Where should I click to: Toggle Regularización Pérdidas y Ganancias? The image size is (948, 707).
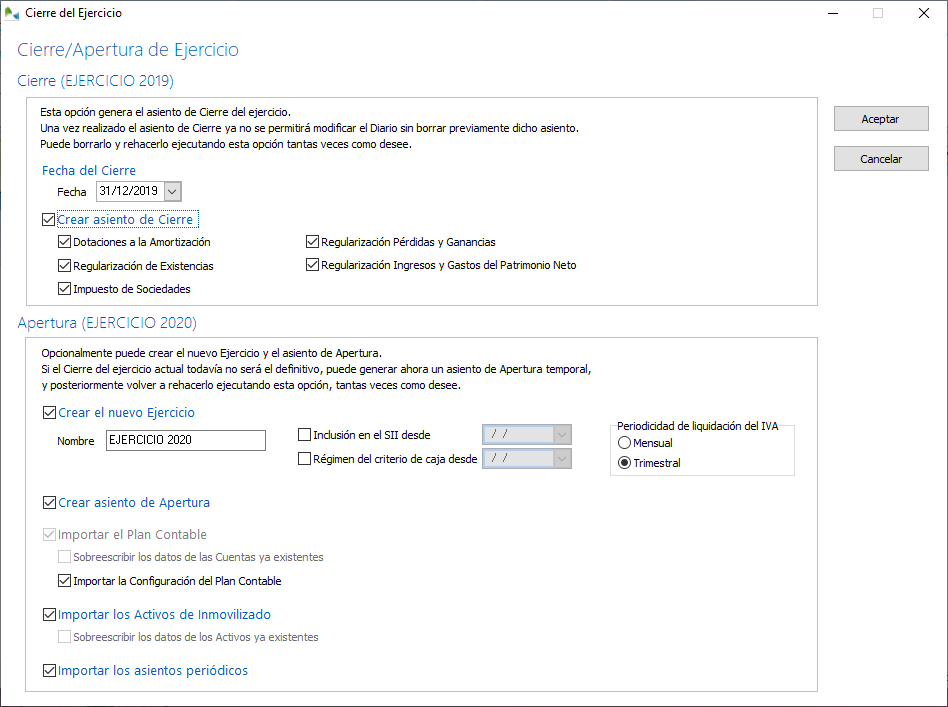point(313,242)
